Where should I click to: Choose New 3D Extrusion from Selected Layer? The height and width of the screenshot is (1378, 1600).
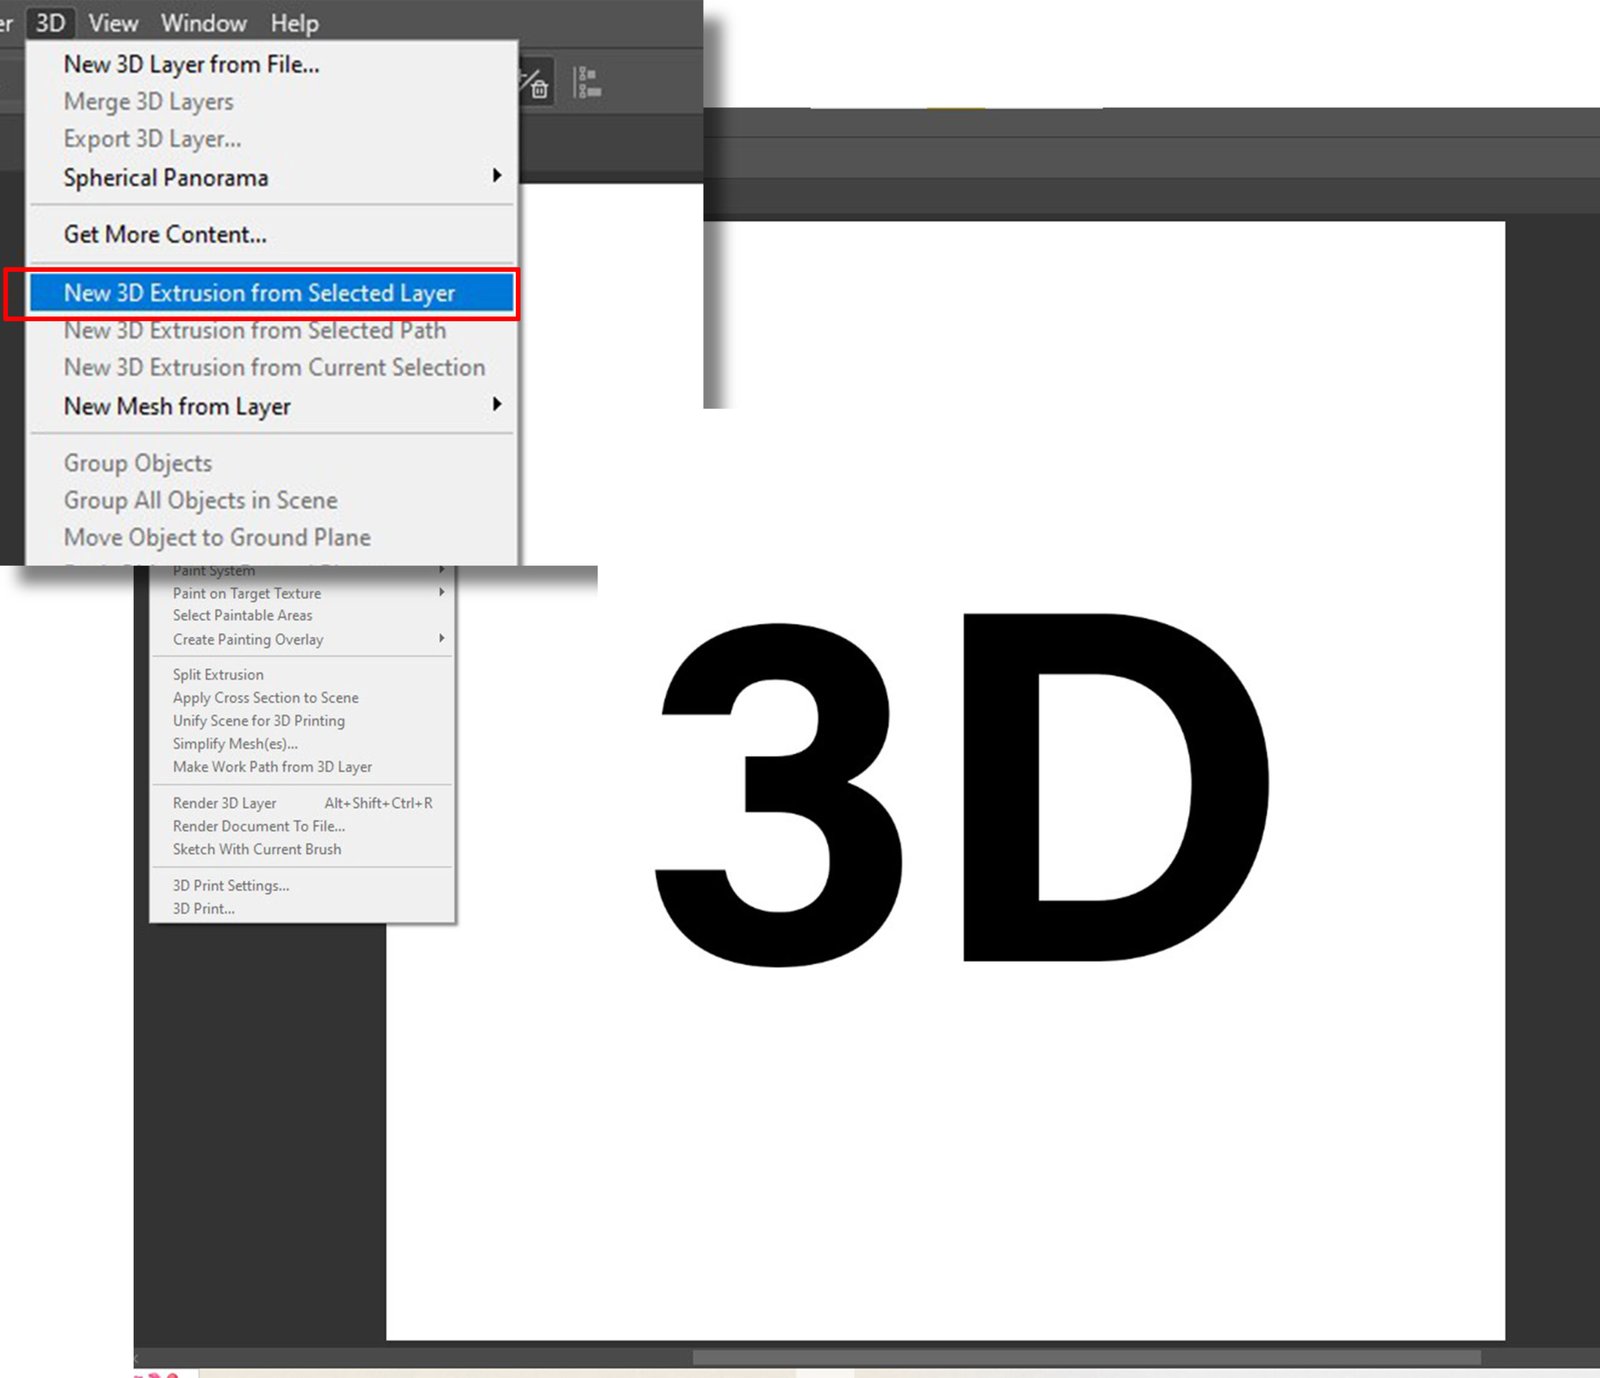pyautogui.click(x=271, y=293)
